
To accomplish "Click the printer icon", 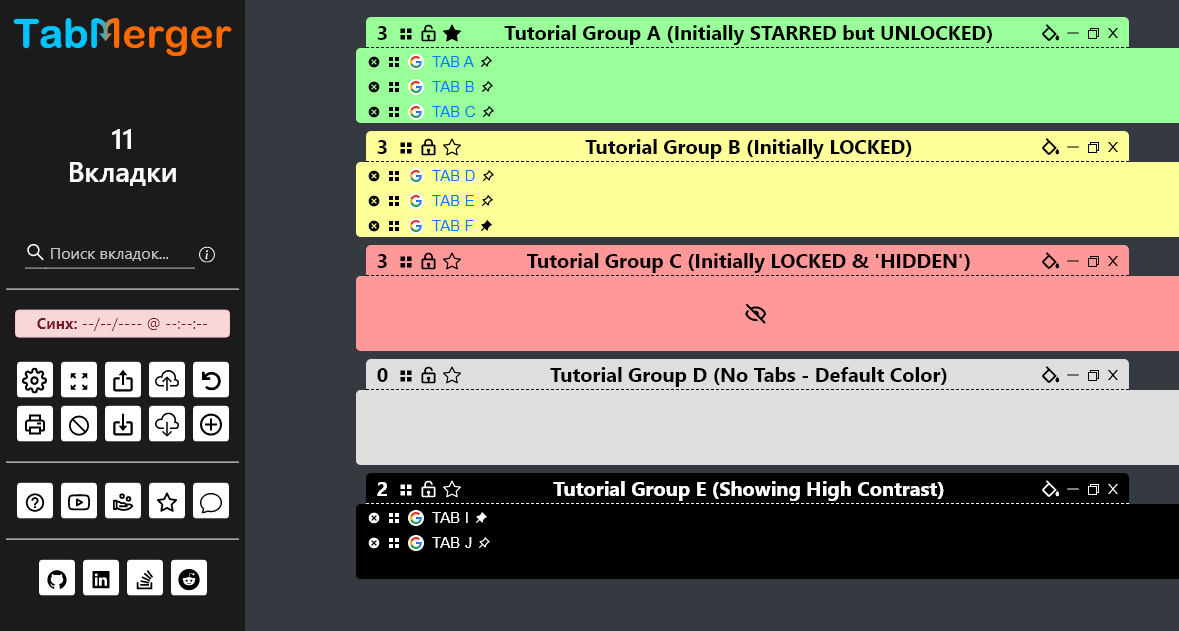I will click(x=35, y=424).
